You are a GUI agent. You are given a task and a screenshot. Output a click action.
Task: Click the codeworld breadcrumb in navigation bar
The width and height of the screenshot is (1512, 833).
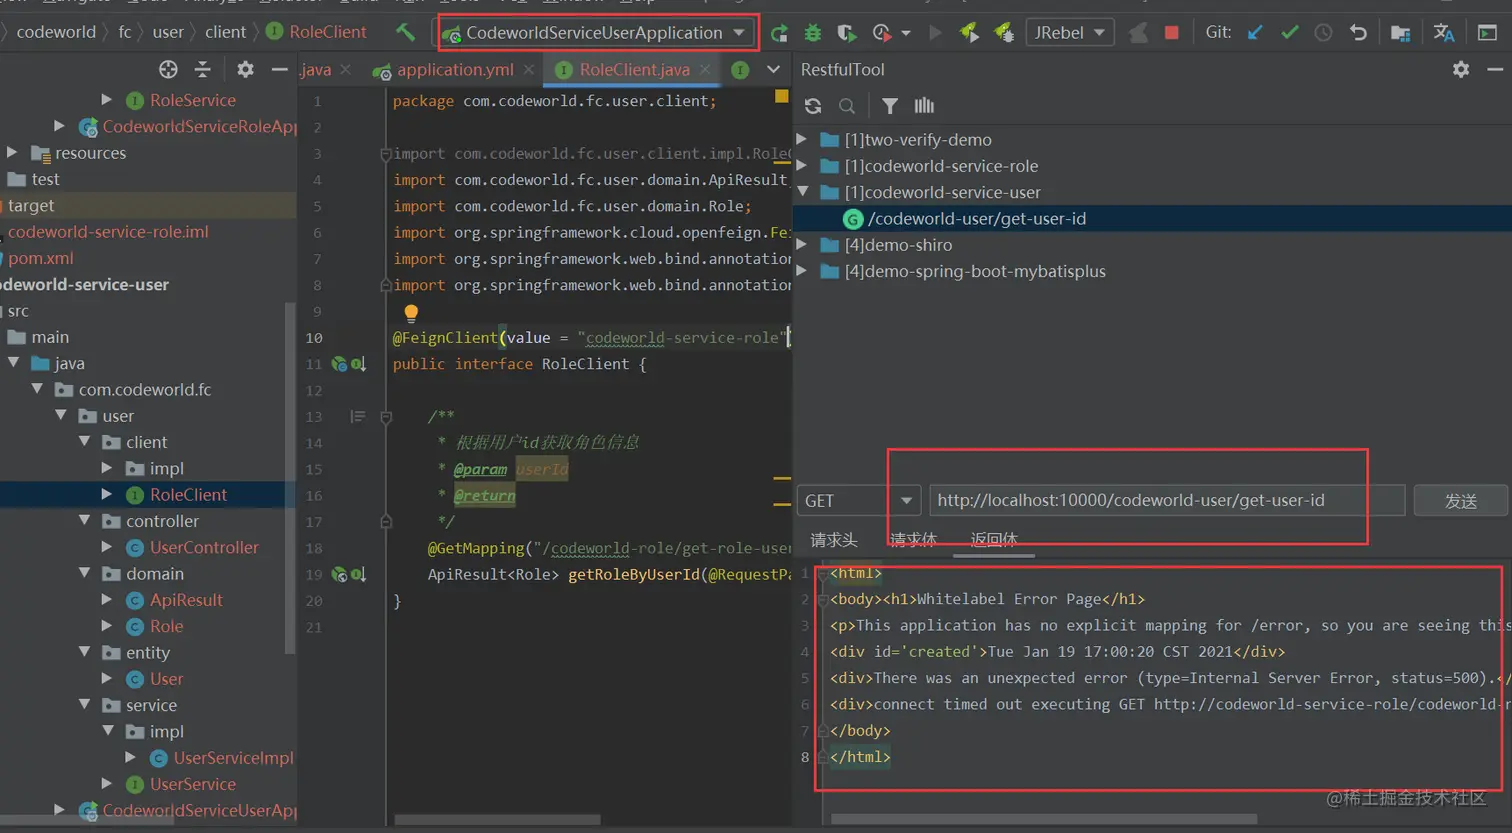(56, 32)
